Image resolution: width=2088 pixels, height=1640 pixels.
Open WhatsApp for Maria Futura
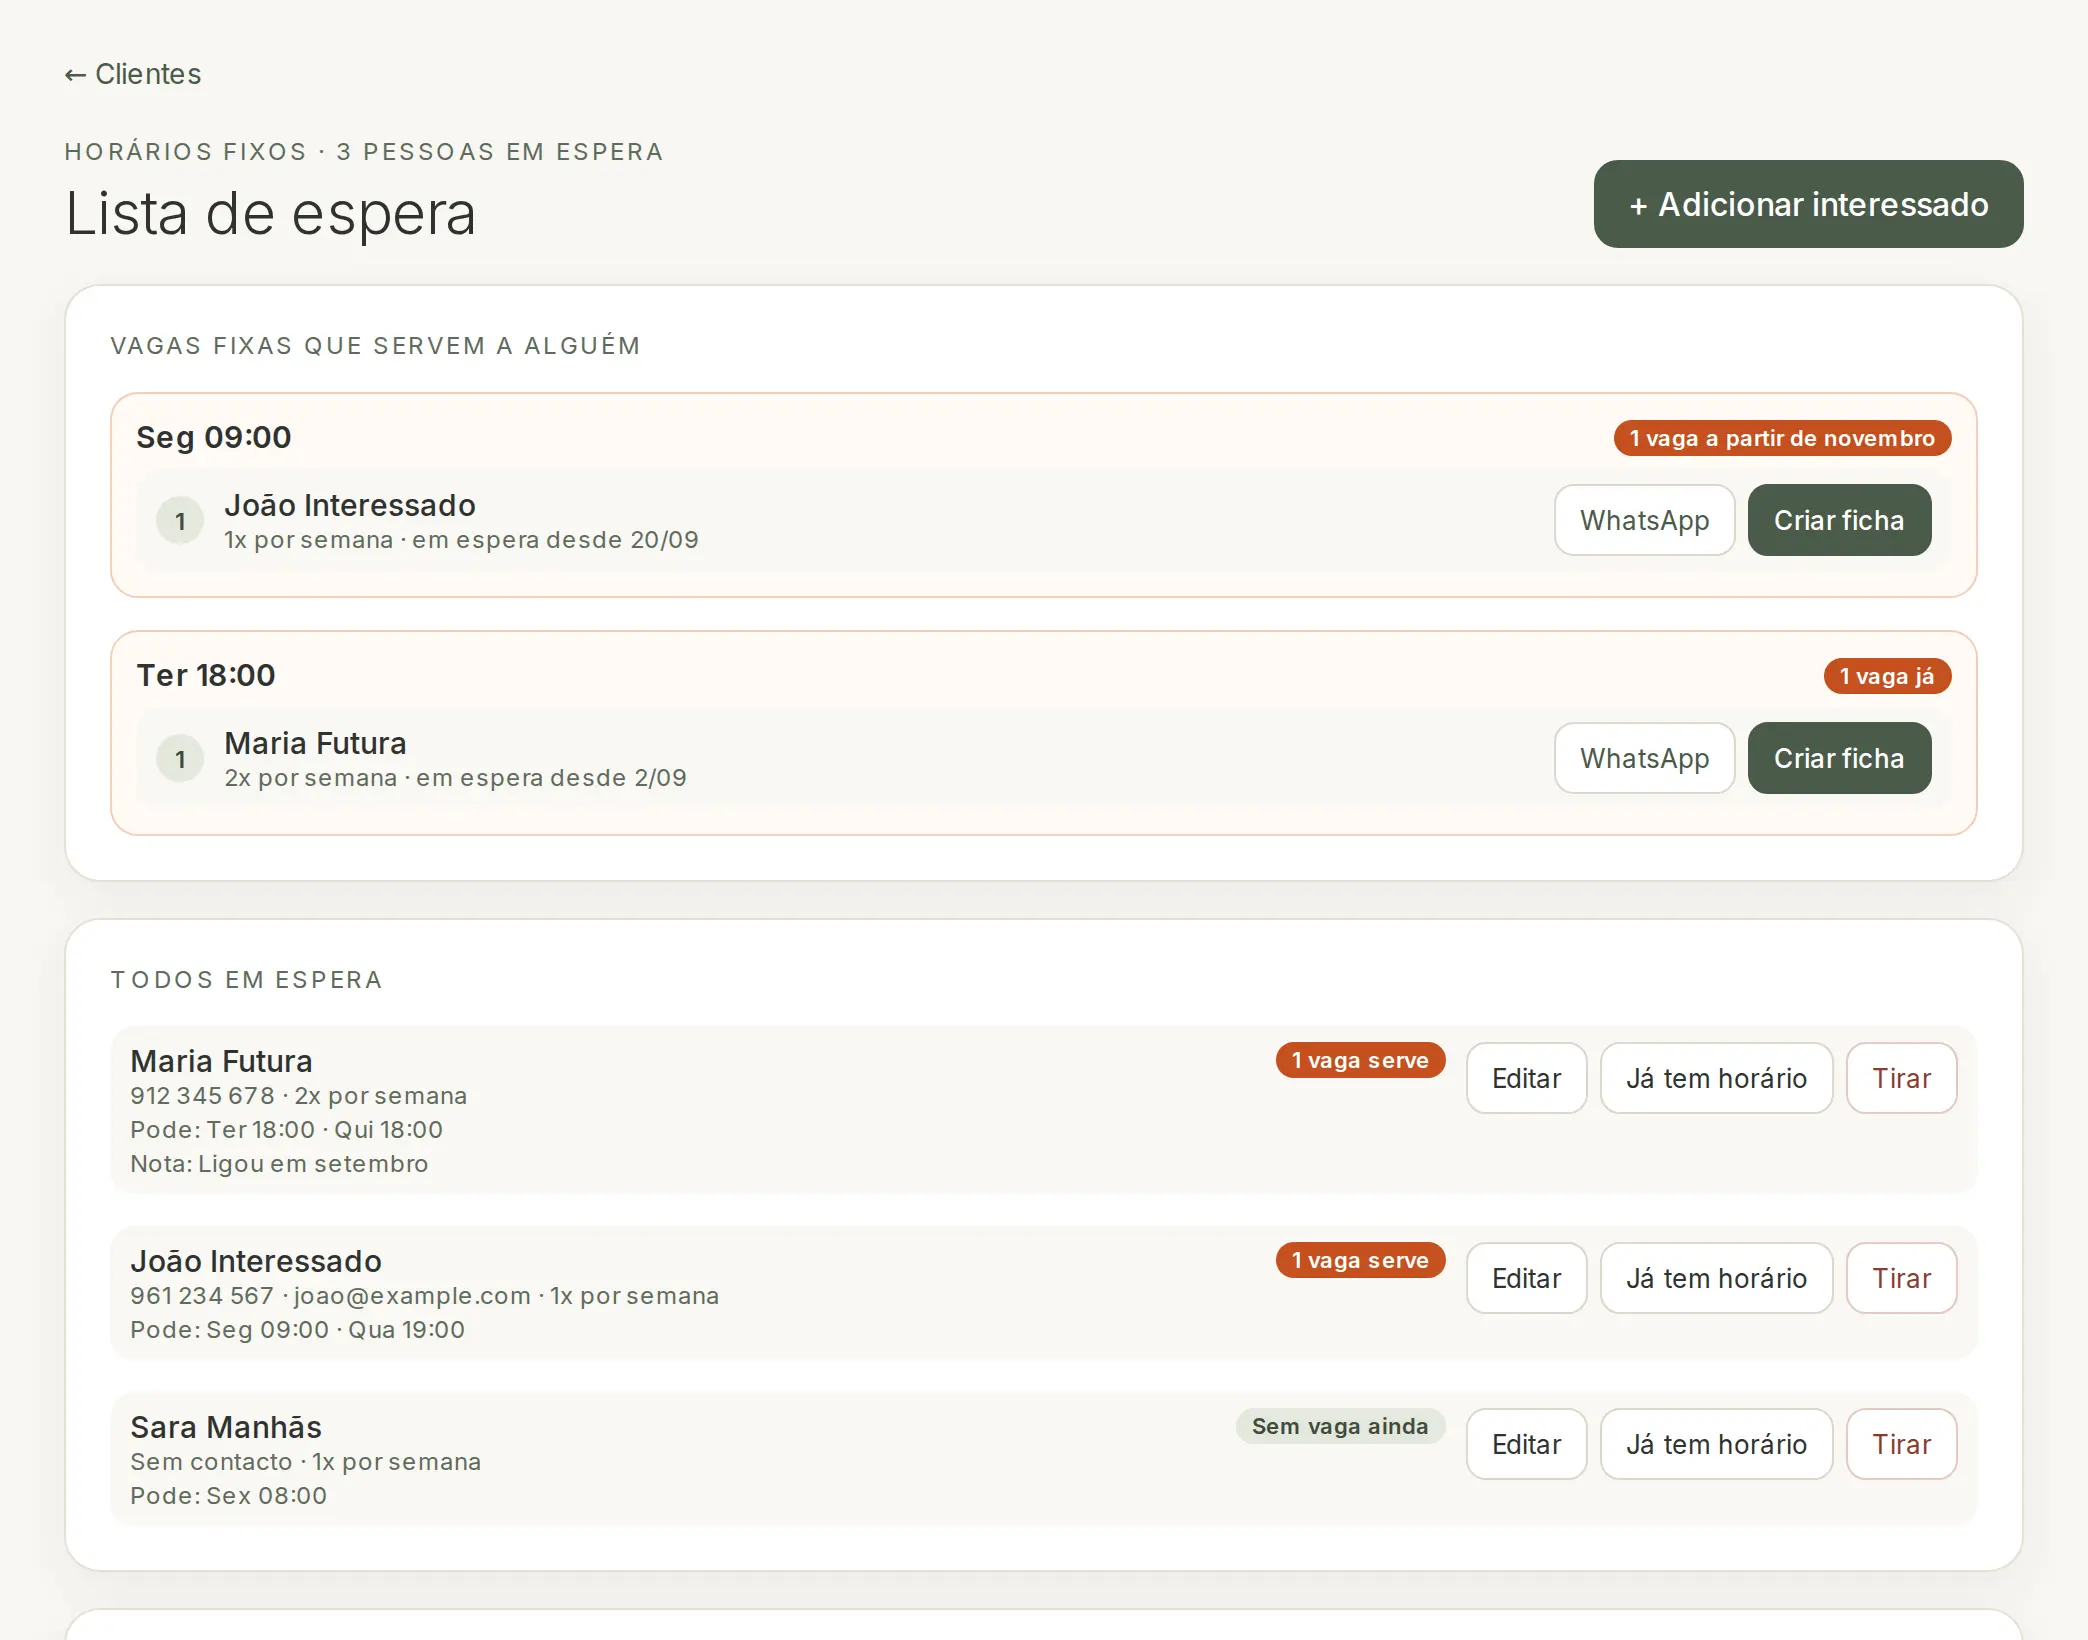[1644, 758]
